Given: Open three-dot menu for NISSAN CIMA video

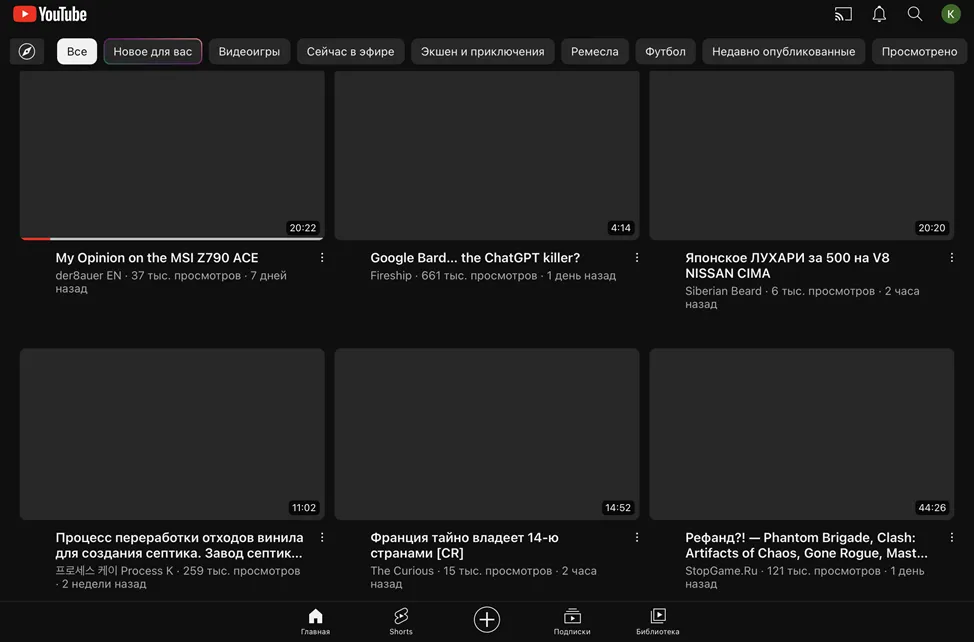Looking at the screenshot, I should (x=952, y=257).
